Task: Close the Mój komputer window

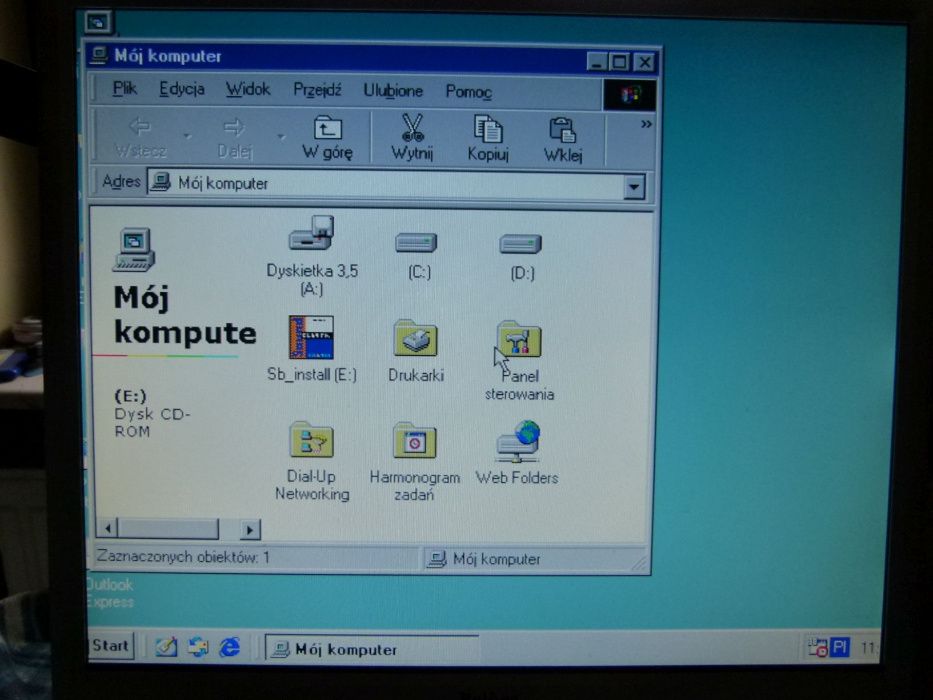Action: click(x=644, y=62)
